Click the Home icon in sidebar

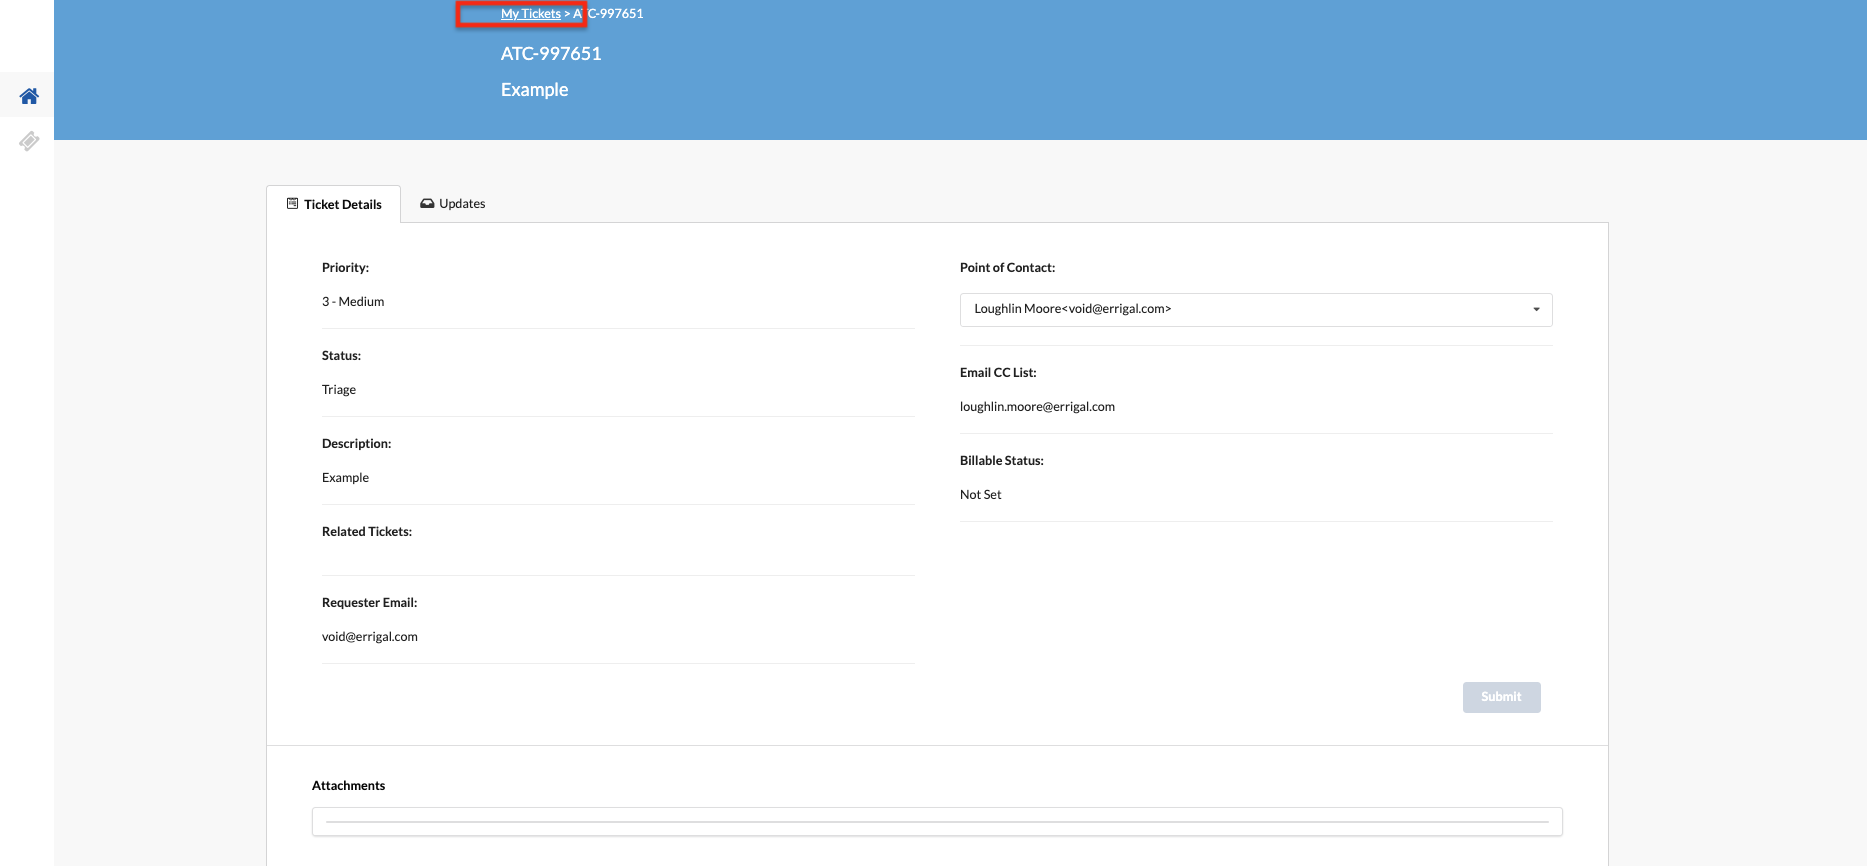click(x=29, y=96)
